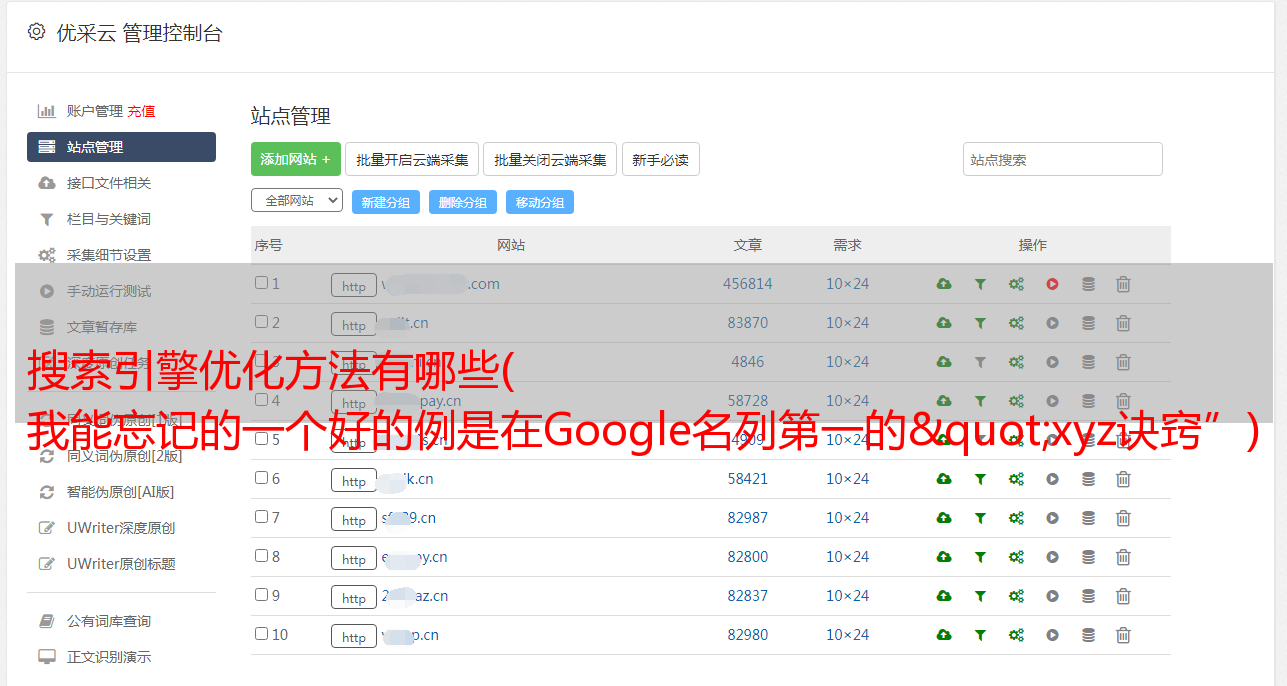Click the cloud upload icon in row 3

click(x=944, y=362)
